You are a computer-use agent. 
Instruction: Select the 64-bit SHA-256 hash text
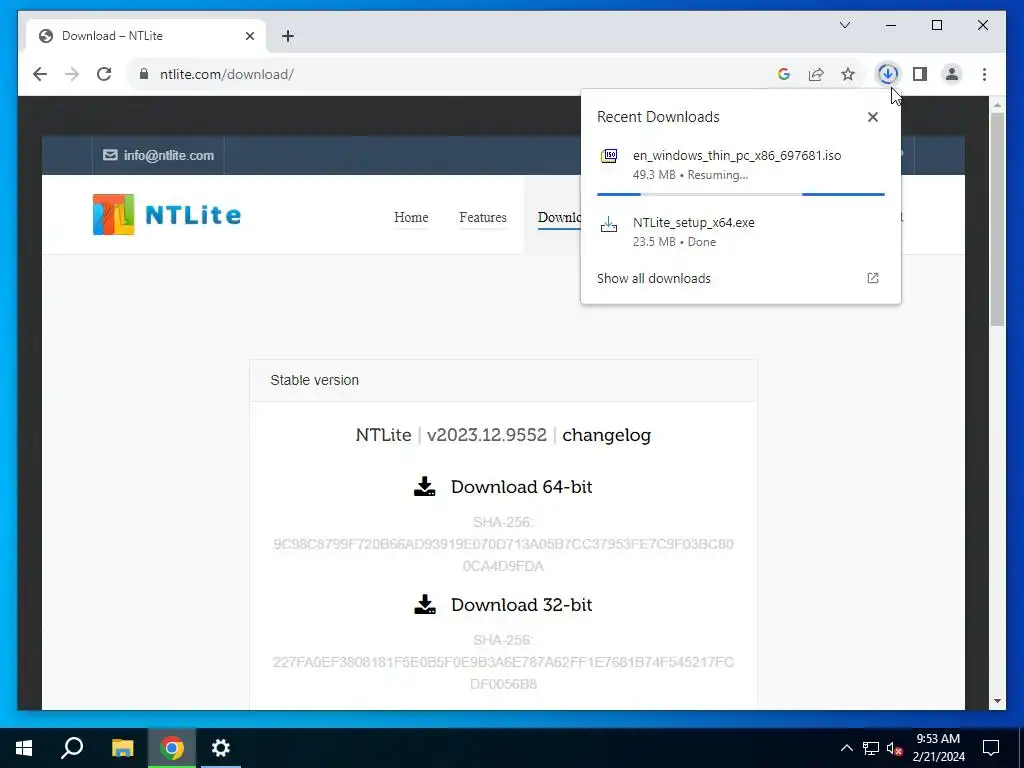504,554
